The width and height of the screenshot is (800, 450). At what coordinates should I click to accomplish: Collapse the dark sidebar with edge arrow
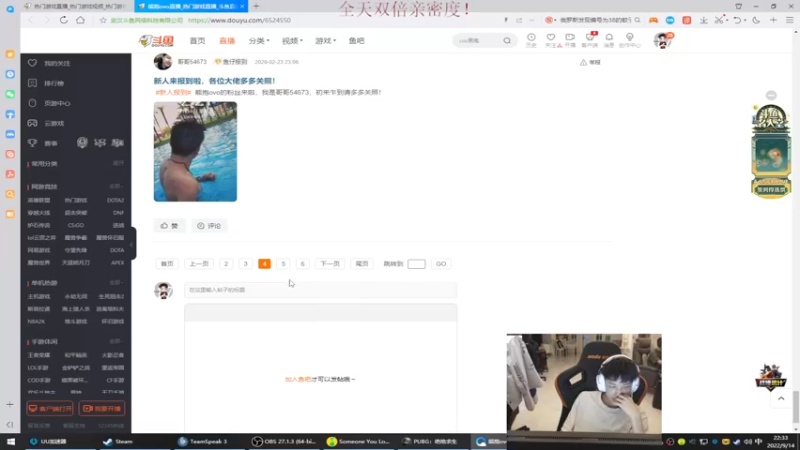click(132, 244)
